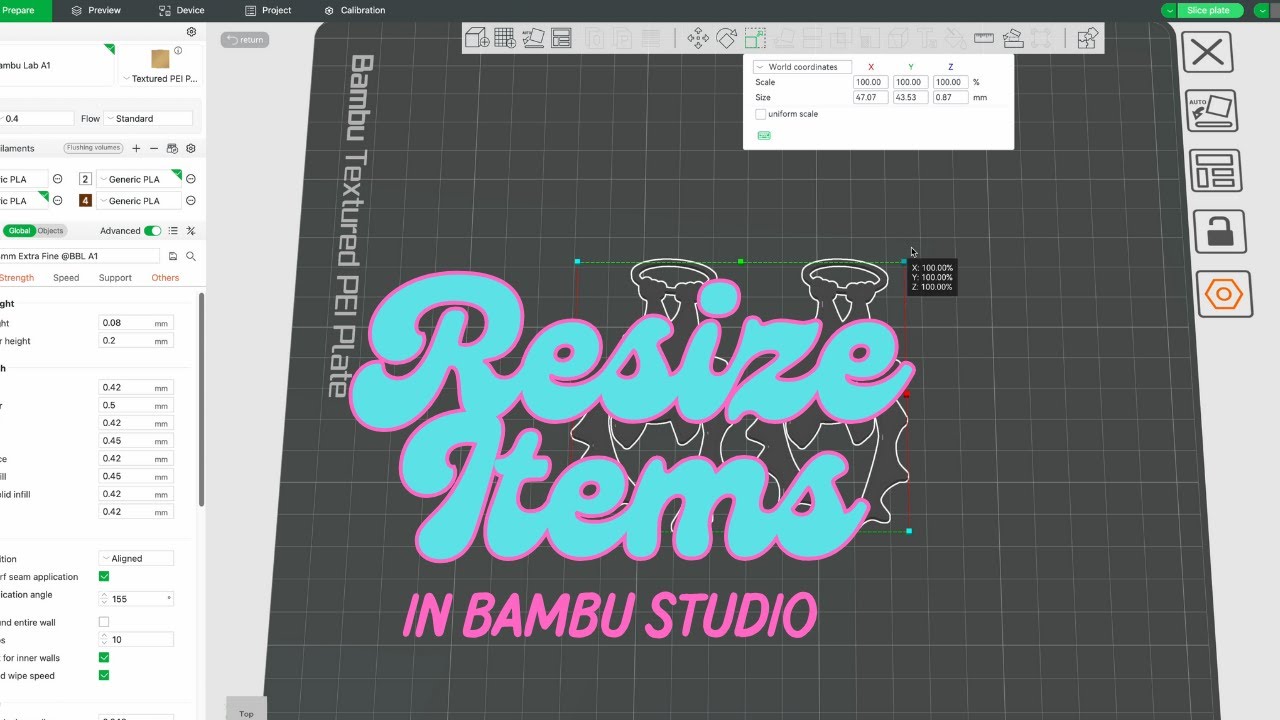This screenshot has height=720, width=1280.
Task: Select the Rotate tool icon
Action: (726, 38)
